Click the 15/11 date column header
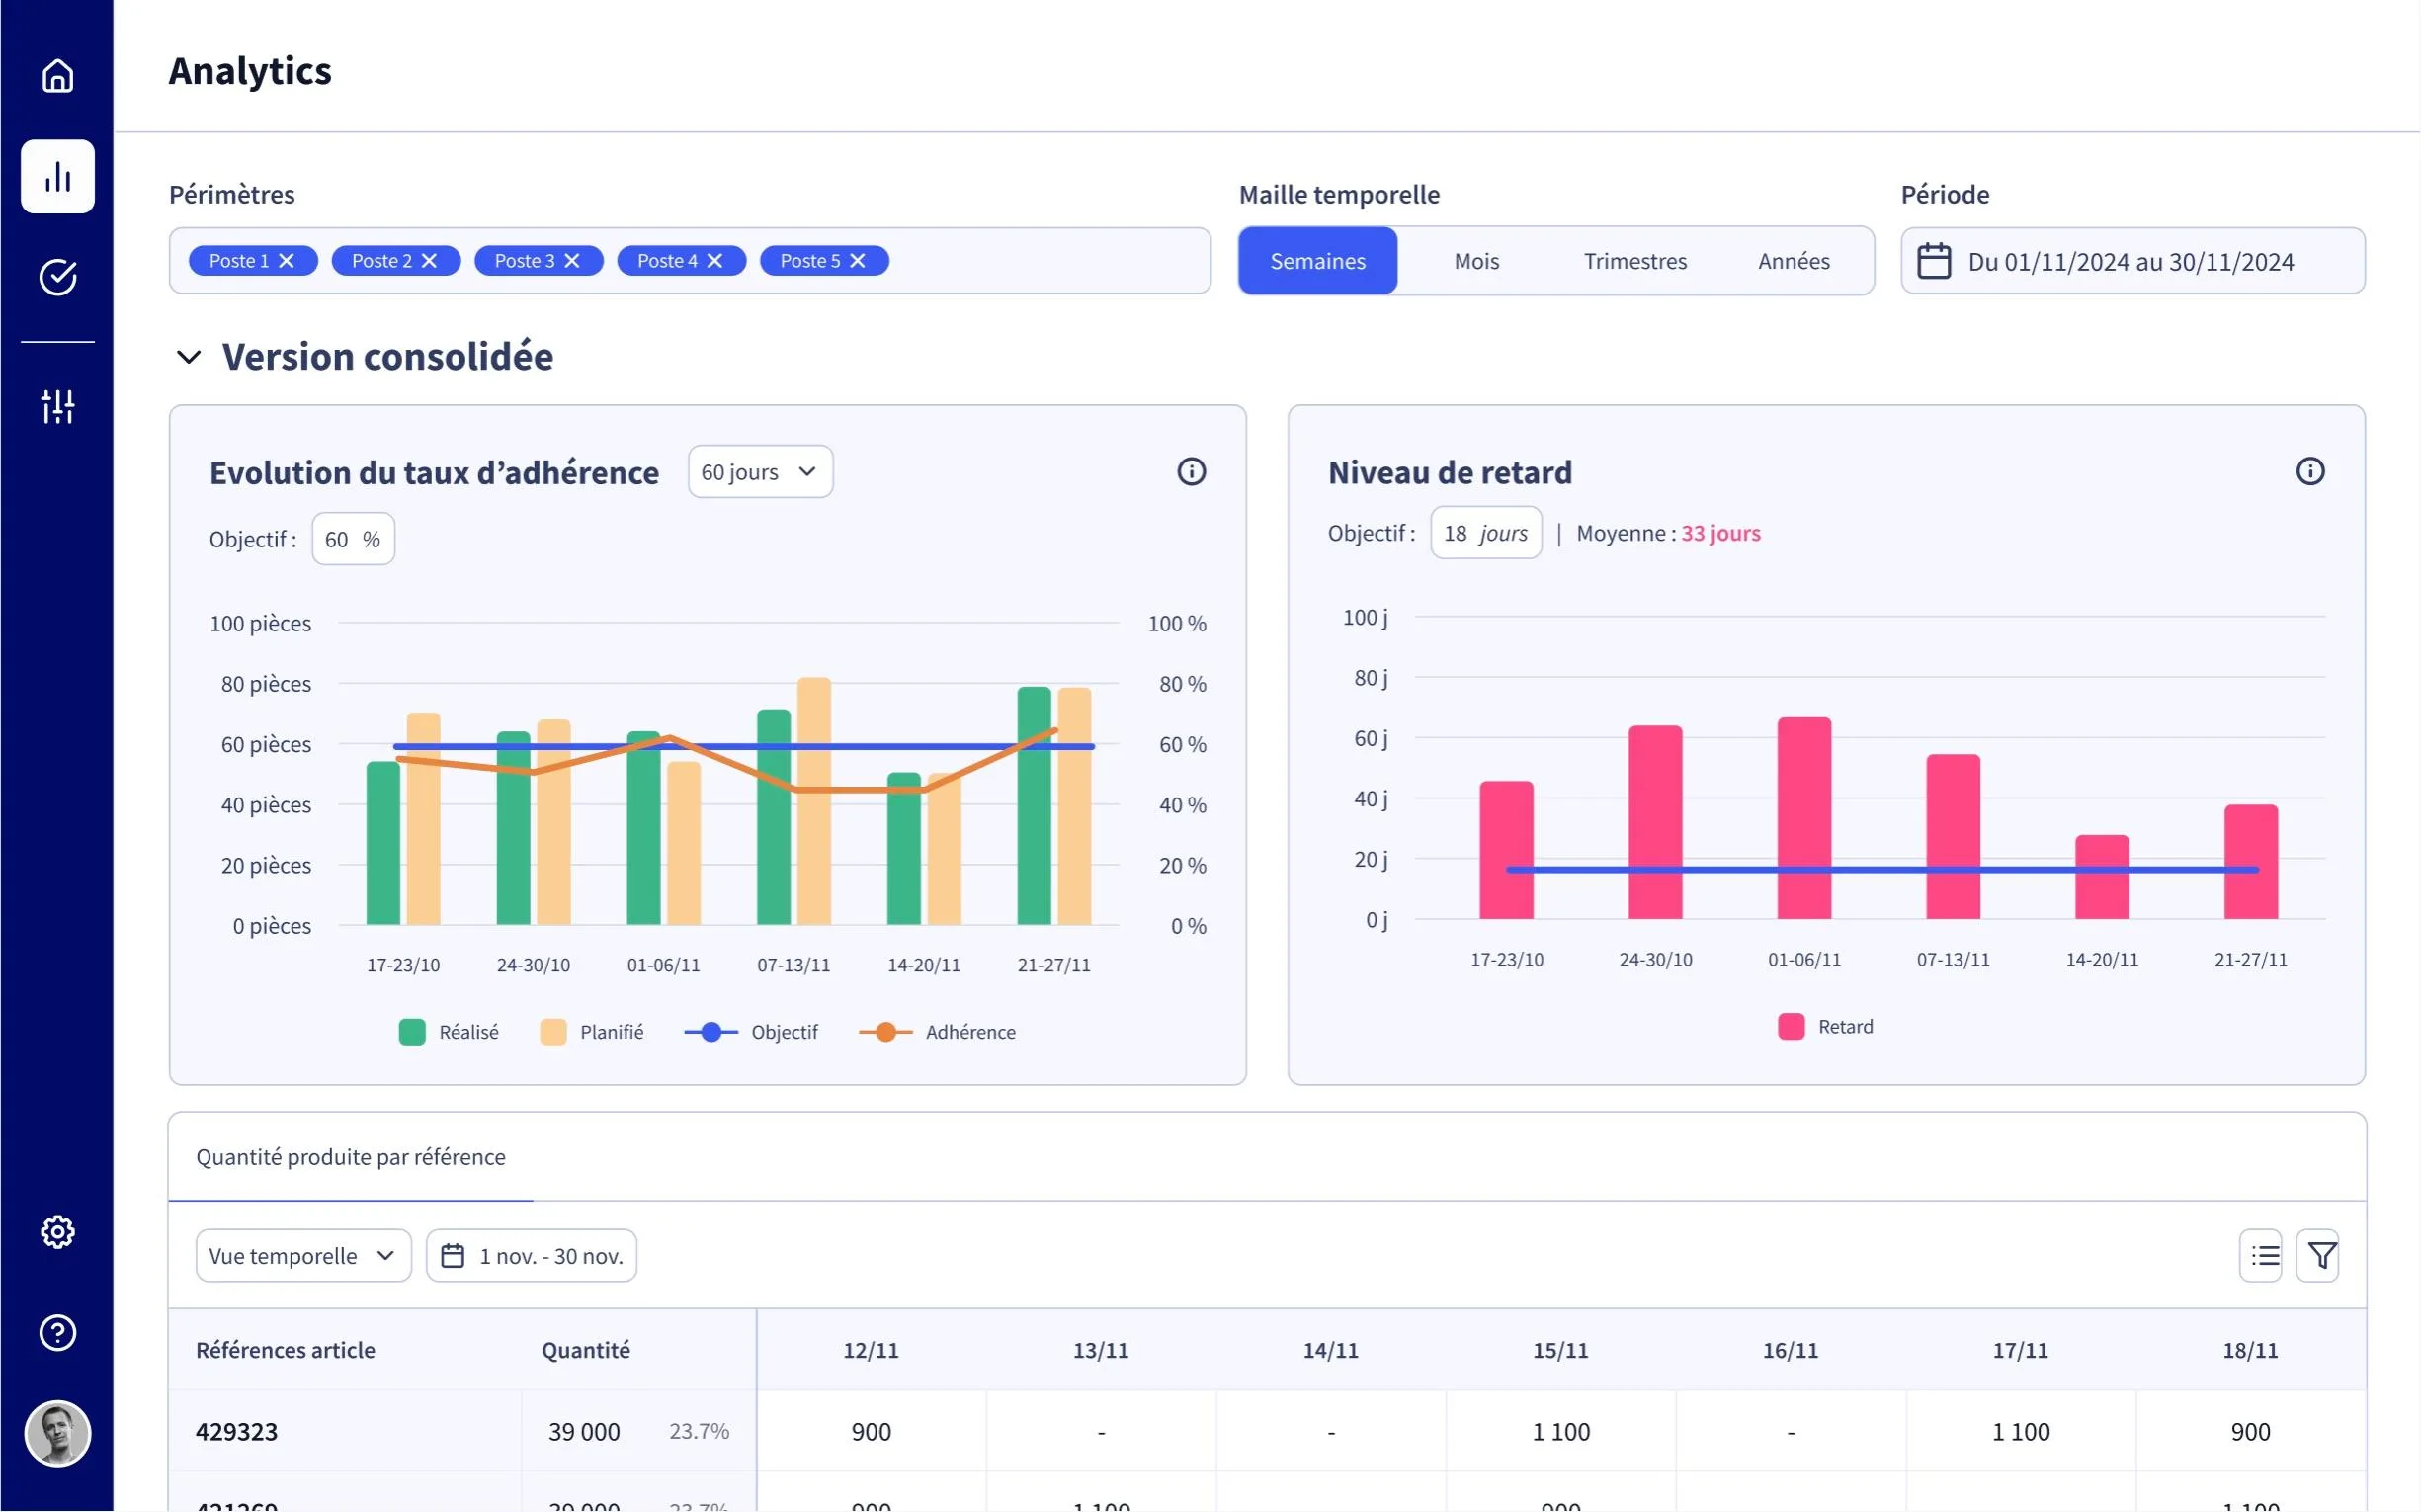This screenshot has width=2421, height=1512. 1561,1350
